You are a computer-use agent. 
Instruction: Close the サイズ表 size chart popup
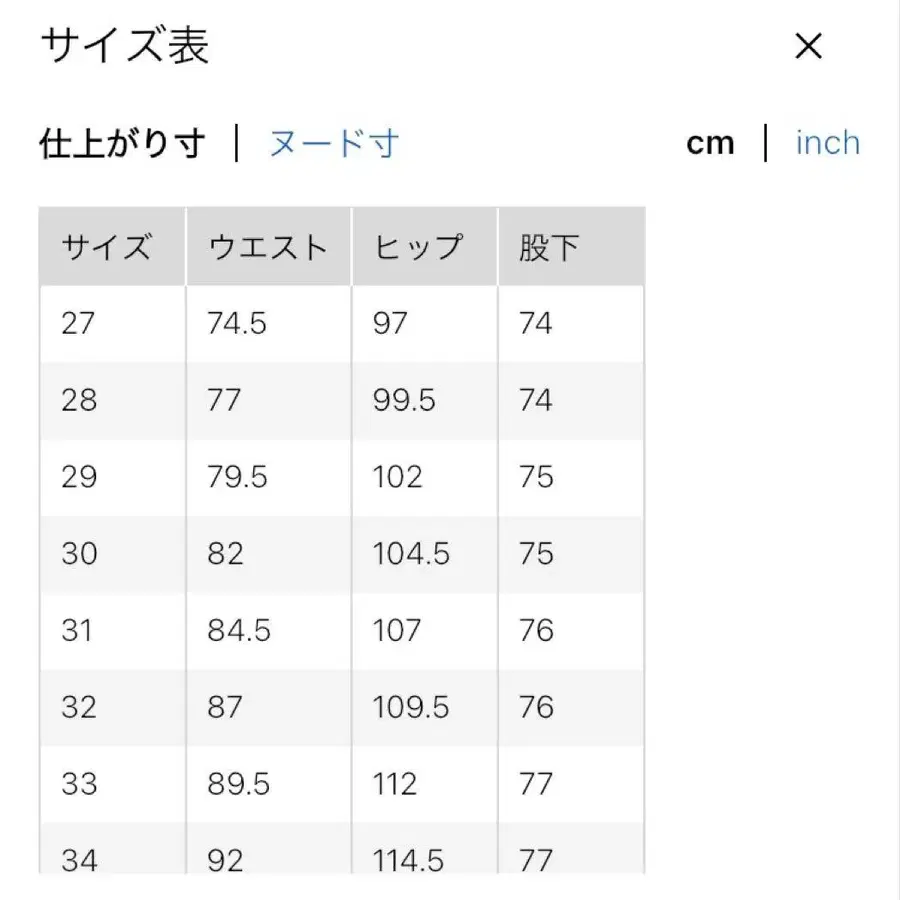pyautogui.click(x=807, y=46)
